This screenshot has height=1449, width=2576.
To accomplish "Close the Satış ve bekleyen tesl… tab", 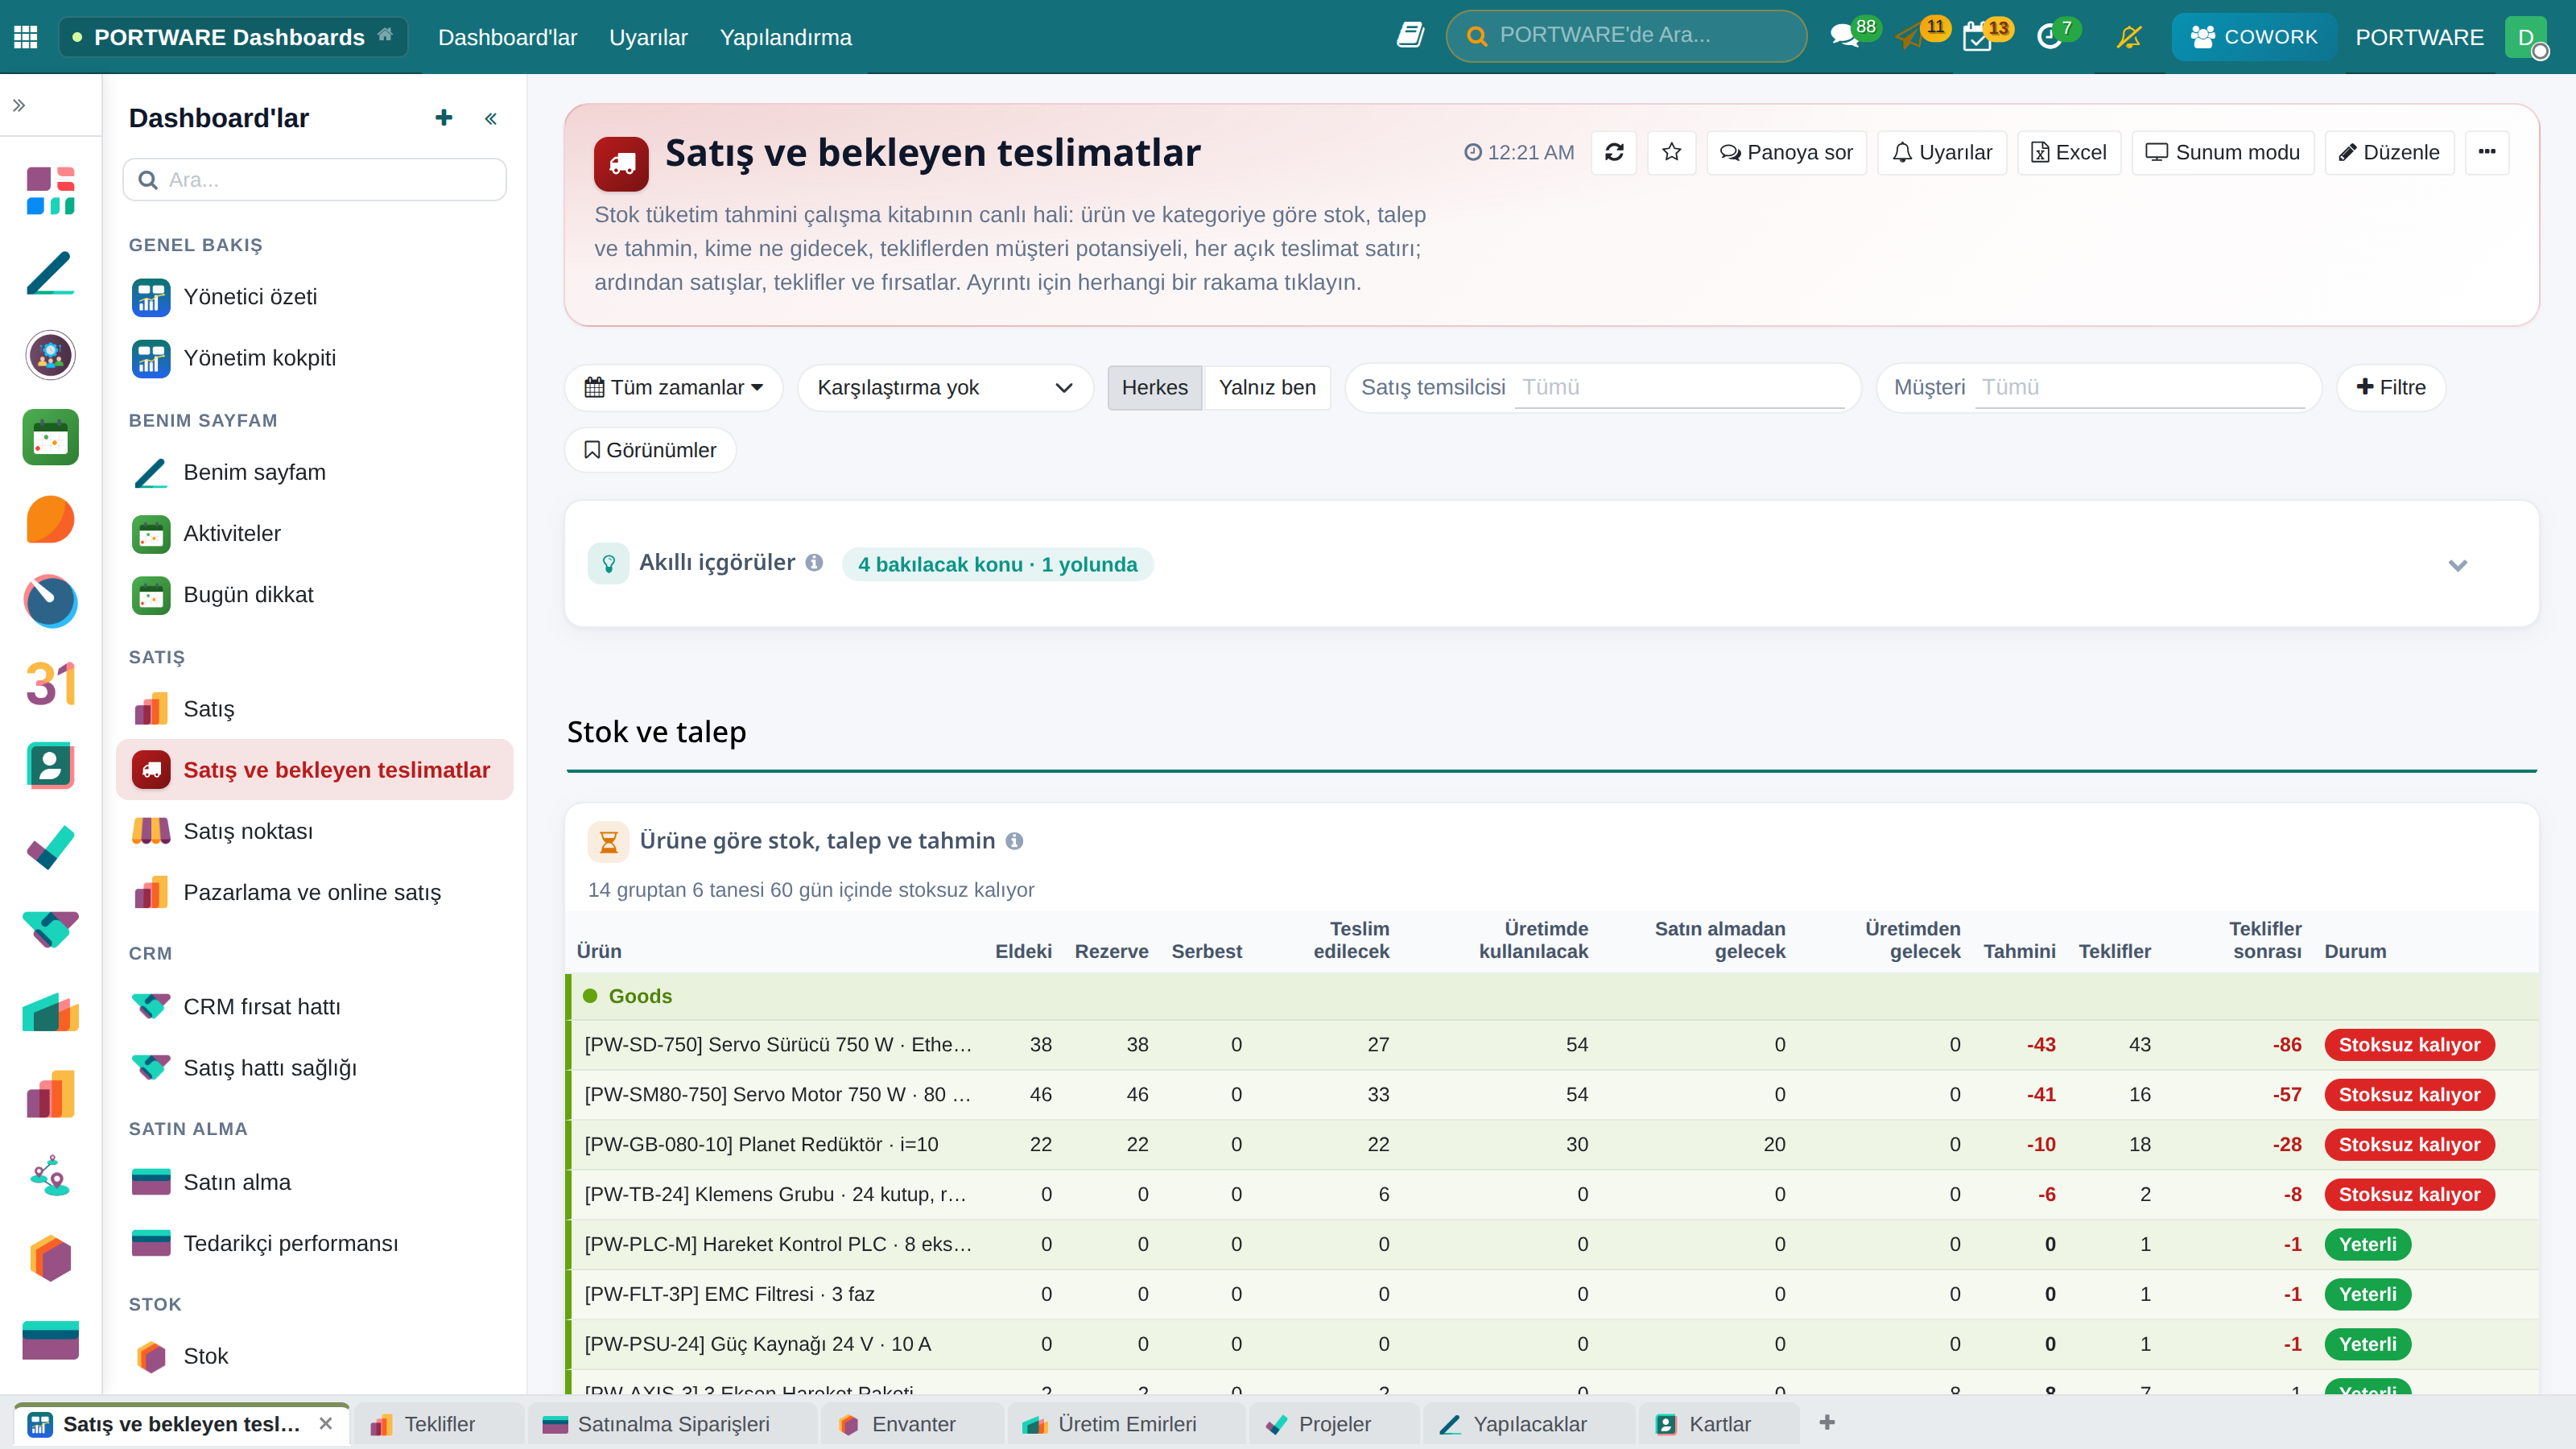I will (326, 1423).
